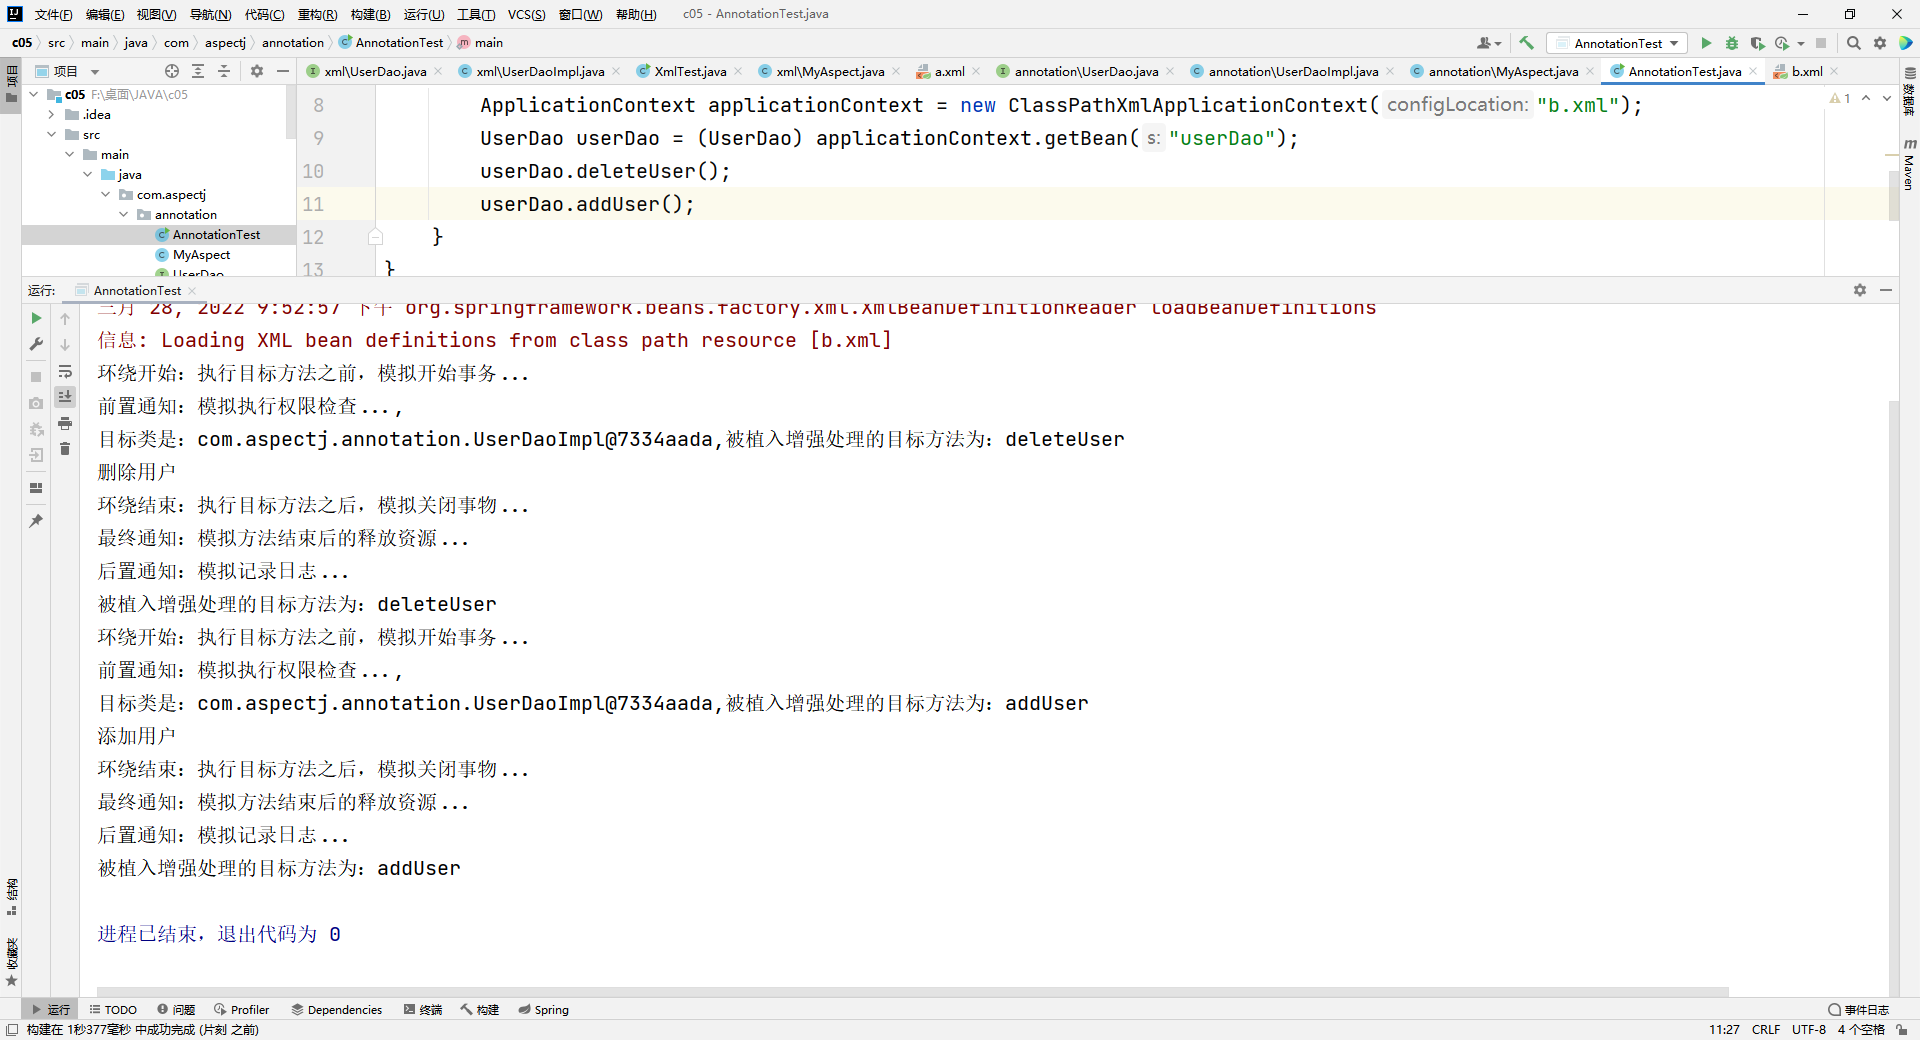Rerun AnnotationTest from Run panel play icon
The image size is (1920, 1040).
coord(36,318)
